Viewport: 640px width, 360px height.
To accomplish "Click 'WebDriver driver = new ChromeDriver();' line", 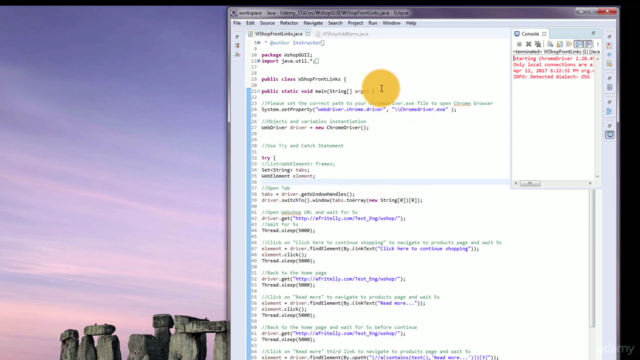I will [315, 128].
